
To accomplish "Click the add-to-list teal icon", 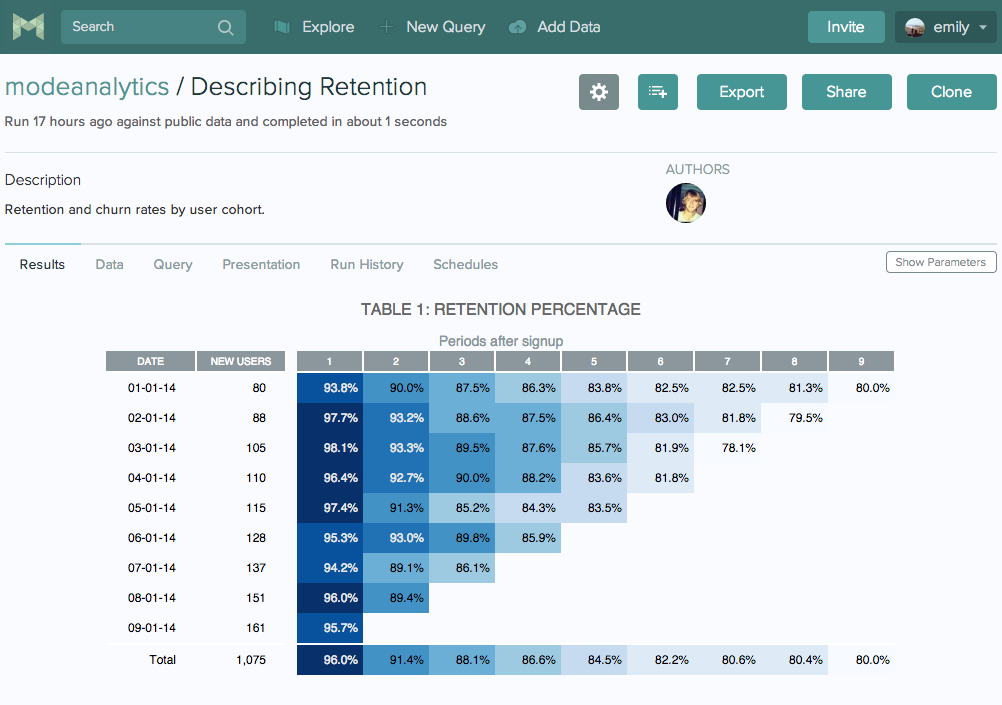I will [x=657, y=92].
